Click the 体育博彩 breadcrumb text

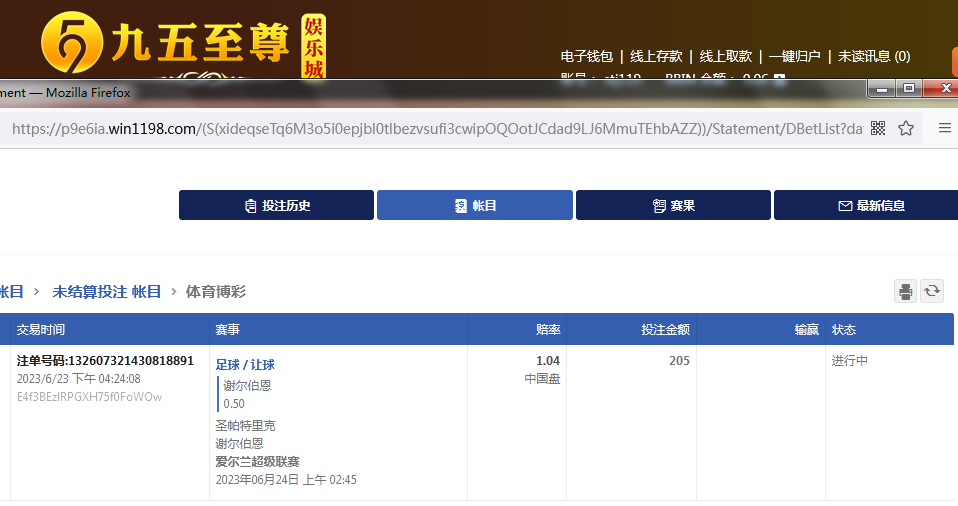click(216, 292)
